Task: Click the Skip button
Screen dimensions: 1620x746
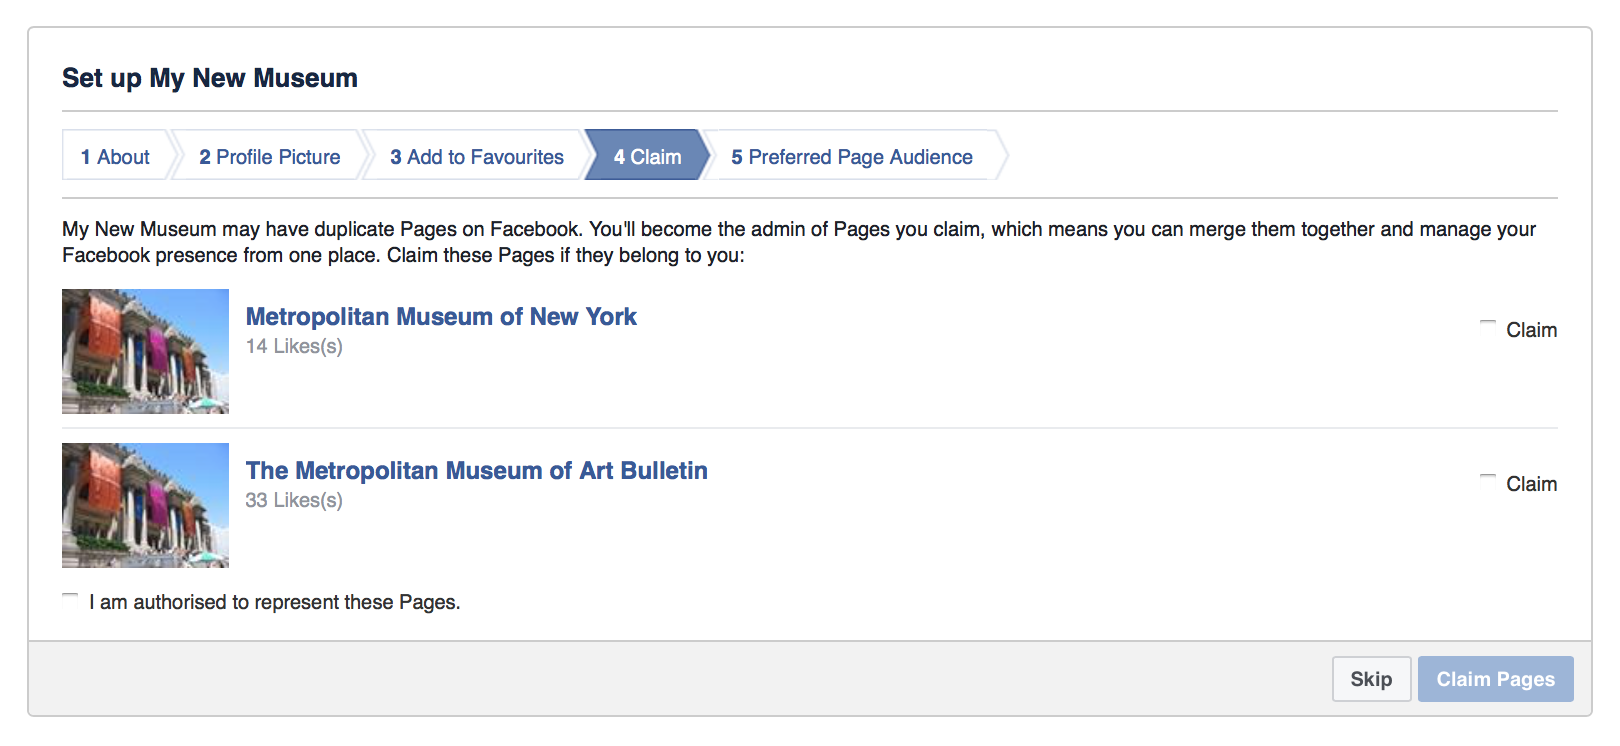Action: [1371, 679]
